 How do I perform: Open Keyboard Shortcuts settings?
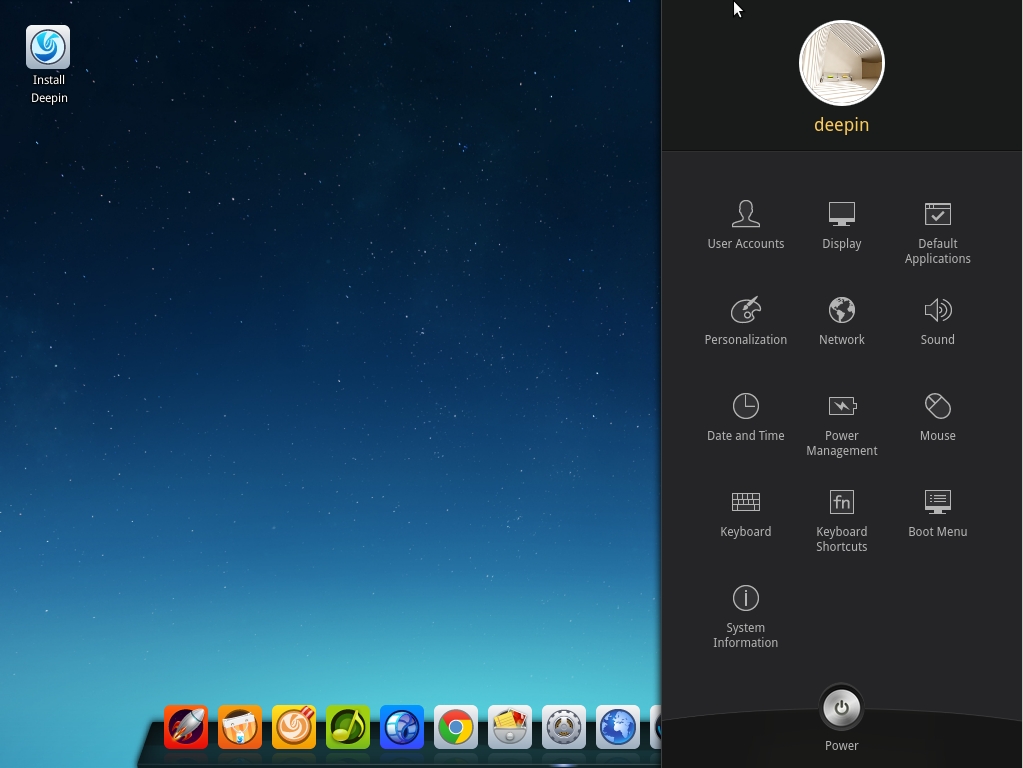point(842,520)
